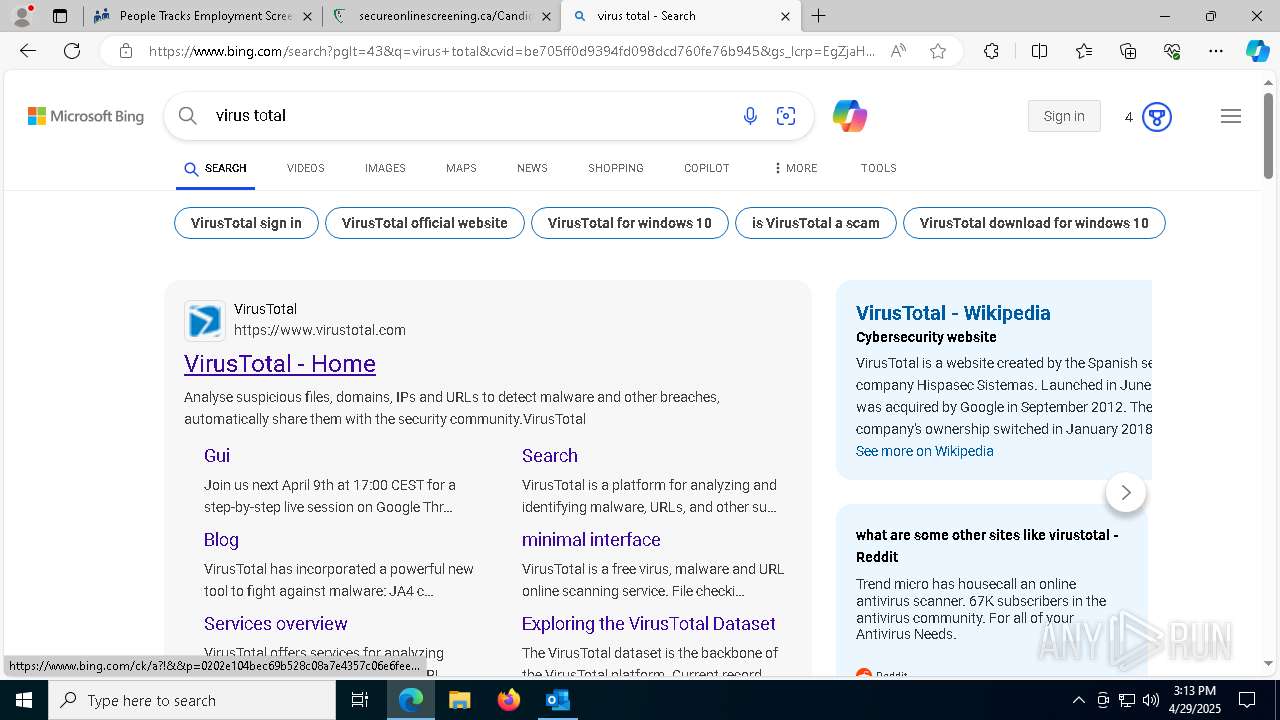Click into the Bing search text field
The height and width of the screenshot is (720, 1280).
pyautogui.click(x=470, y=116)
